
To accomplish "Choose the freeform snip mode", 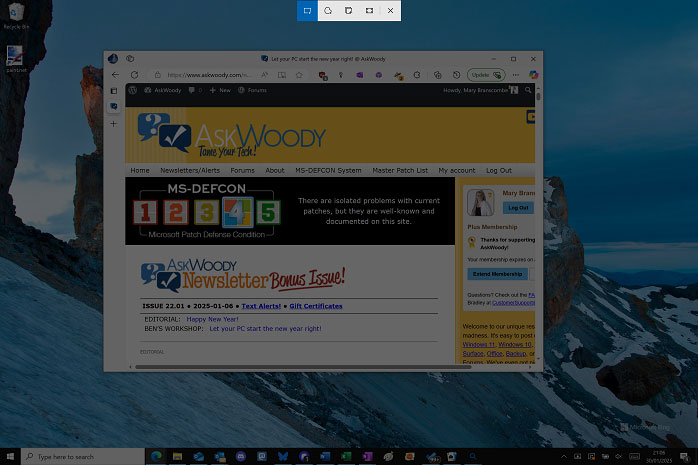I will [328, 11].
